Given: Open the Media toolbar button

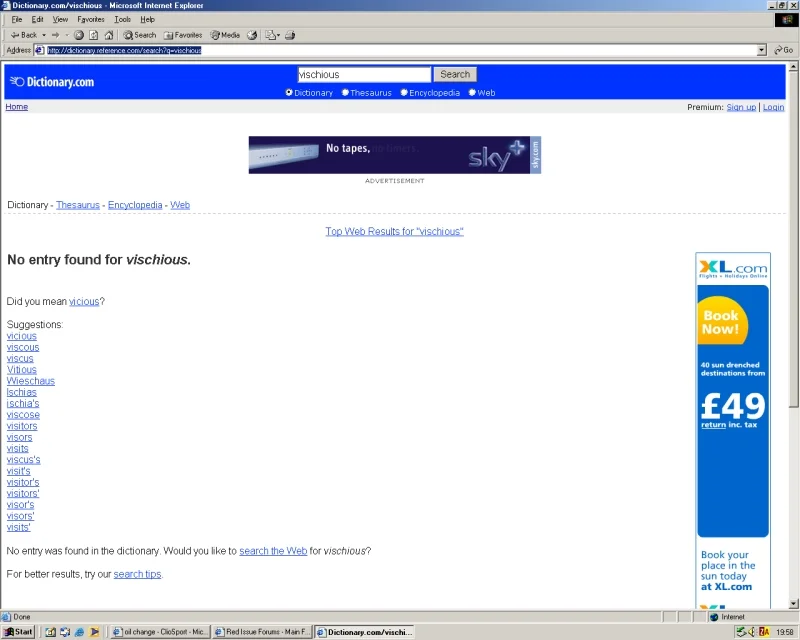Looking at the screenshot, I should (226, 35).
